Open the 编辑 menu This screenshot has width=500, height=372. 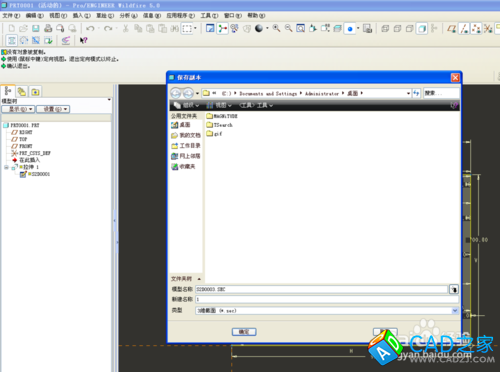coord(35,16)
